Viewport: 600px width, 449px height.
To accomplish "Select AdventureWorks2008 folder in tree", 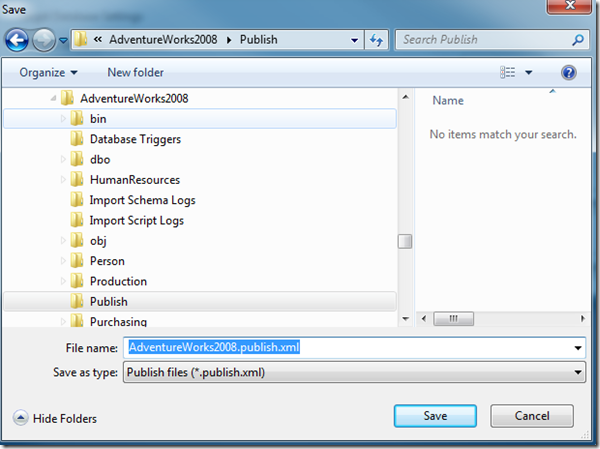I will [x=134, y=99].
